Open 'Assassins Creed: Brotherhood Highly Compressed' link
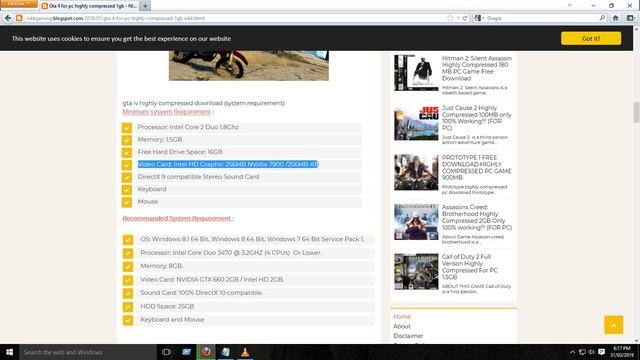The image size is (640, 360). [477, 217]
